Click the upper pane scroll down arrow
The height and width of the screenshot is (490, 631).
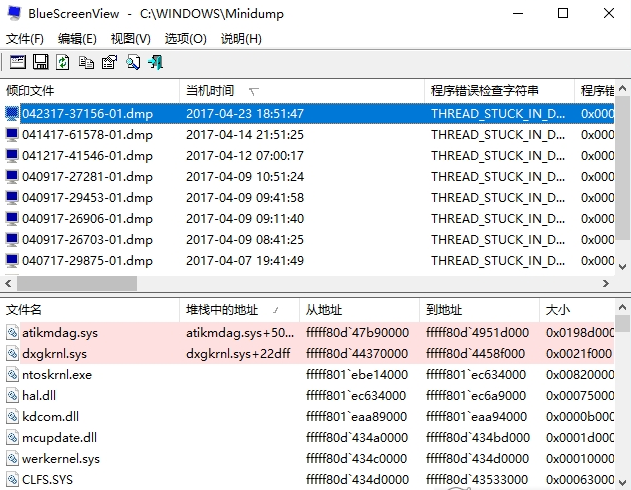pyautogui.click(x=622, y=267)
